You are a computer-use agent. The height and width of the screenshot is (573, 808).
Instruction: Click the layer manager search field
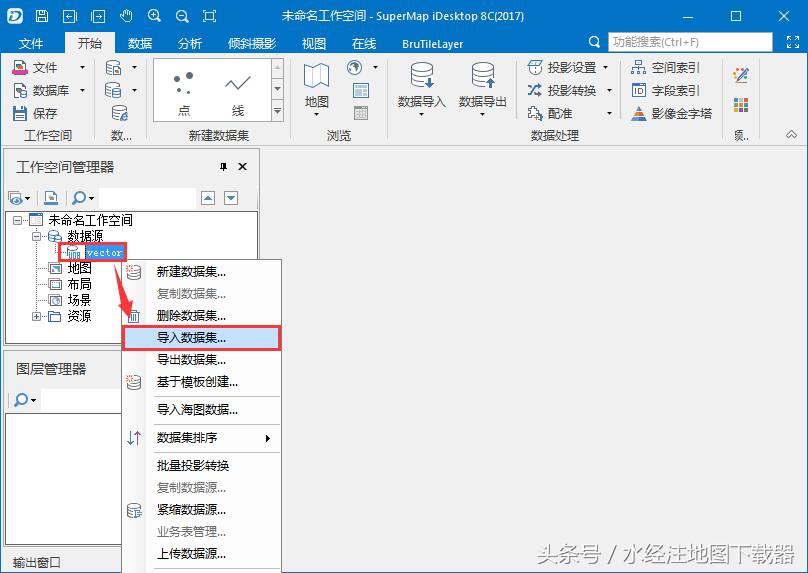pyautogui.click(x=81, y=400)
